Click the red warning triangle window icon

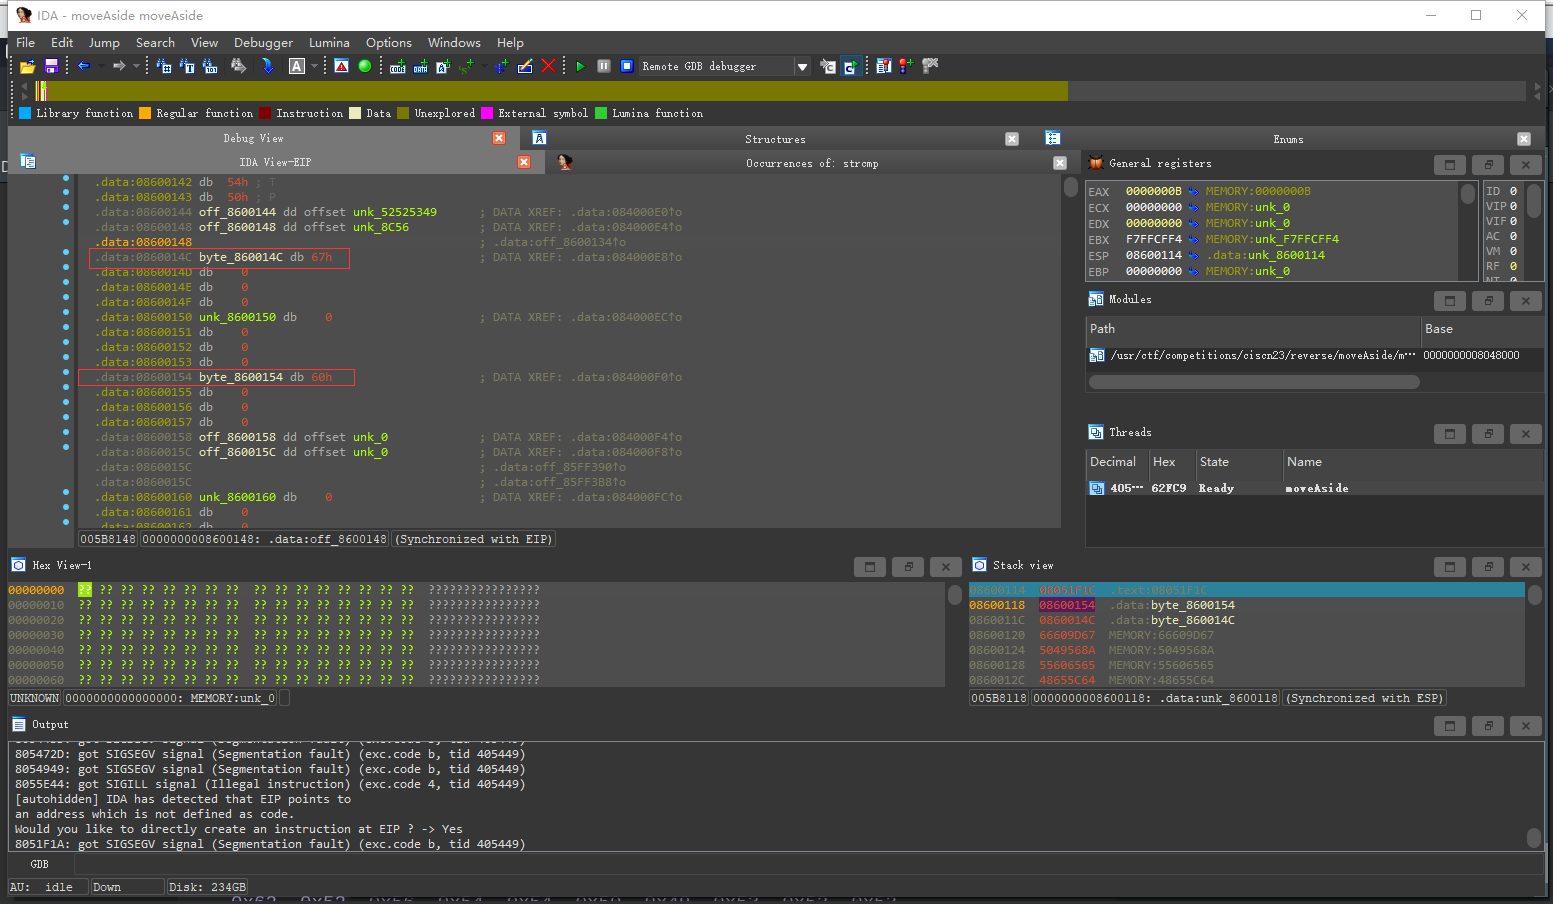(342, 66)
